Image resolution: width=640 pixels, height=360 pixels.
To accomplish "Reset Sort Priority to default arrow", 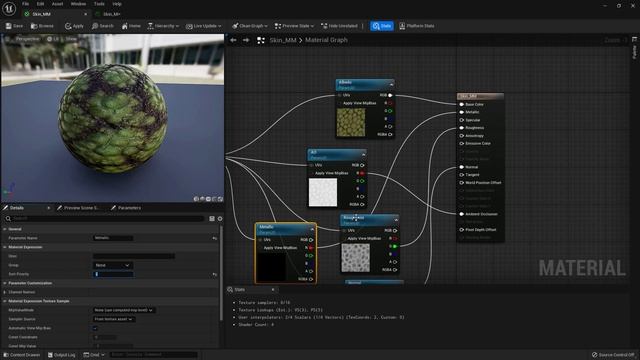I will [215, 274].
